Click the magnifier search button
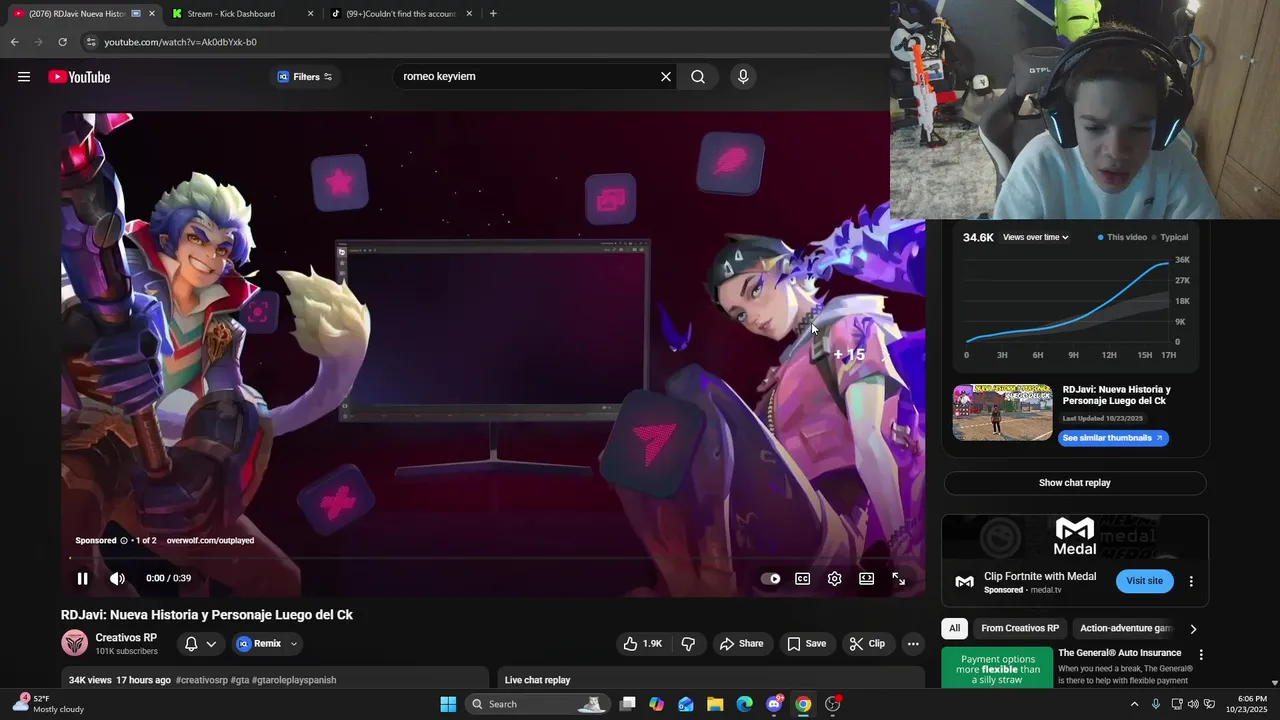The width and height of the screenshot is (1280, 720). [x=698, y=77]
